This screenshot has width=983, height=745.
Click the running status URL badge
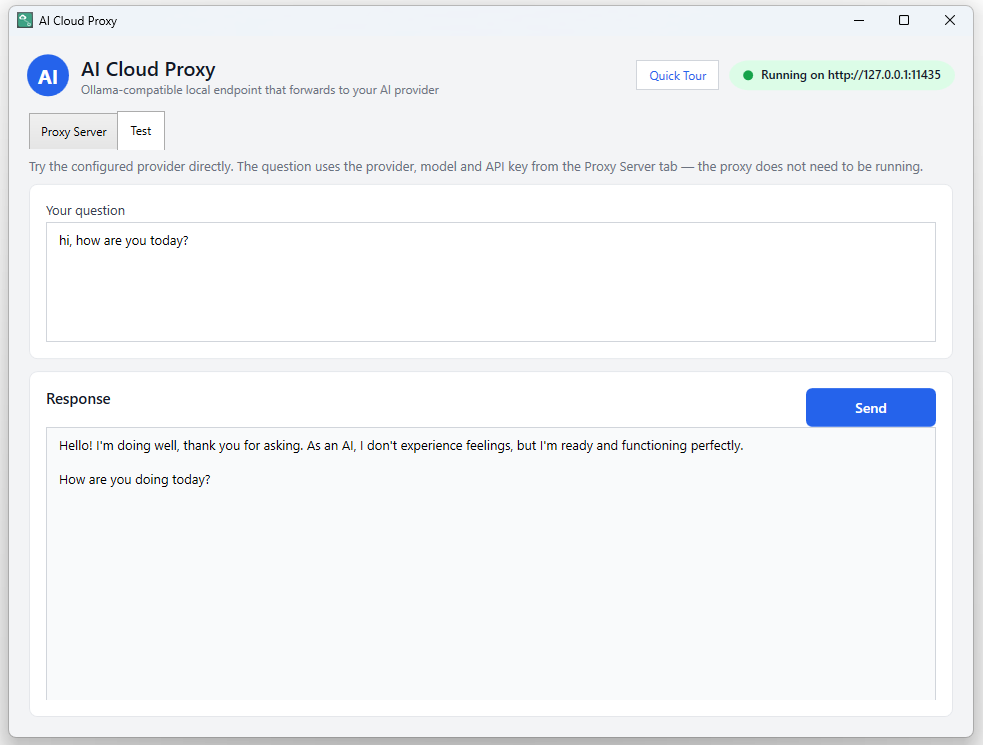pos(842,75)
